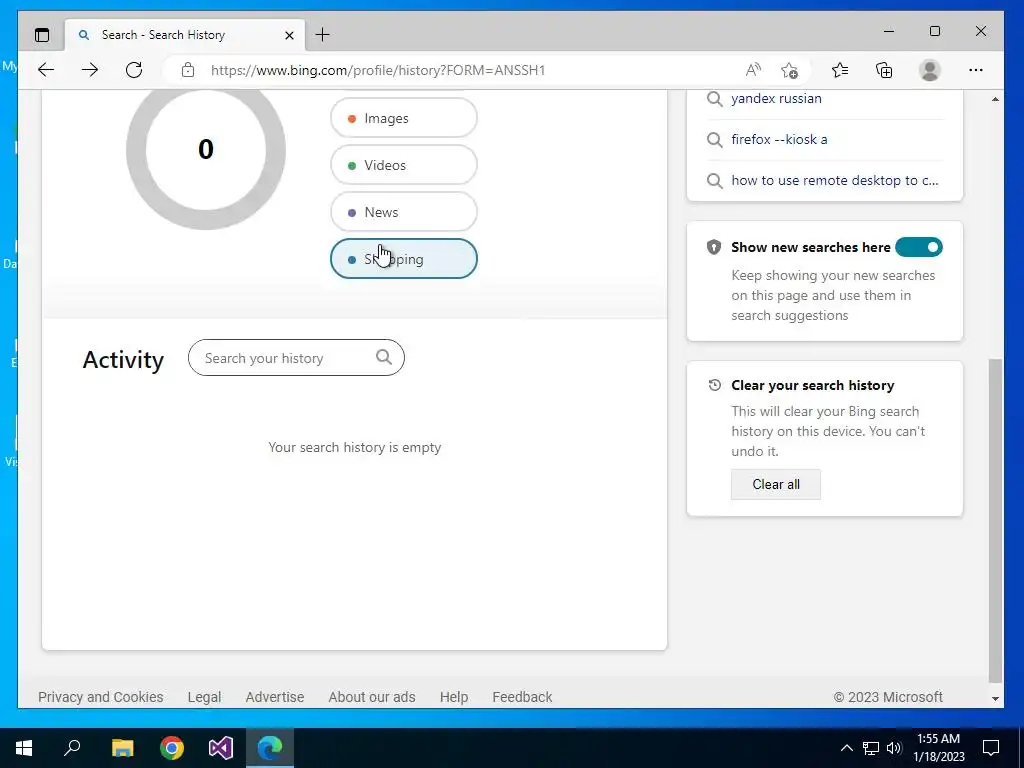
Task: Open Visual Studio from taskbar
Action: coord(221,748)
